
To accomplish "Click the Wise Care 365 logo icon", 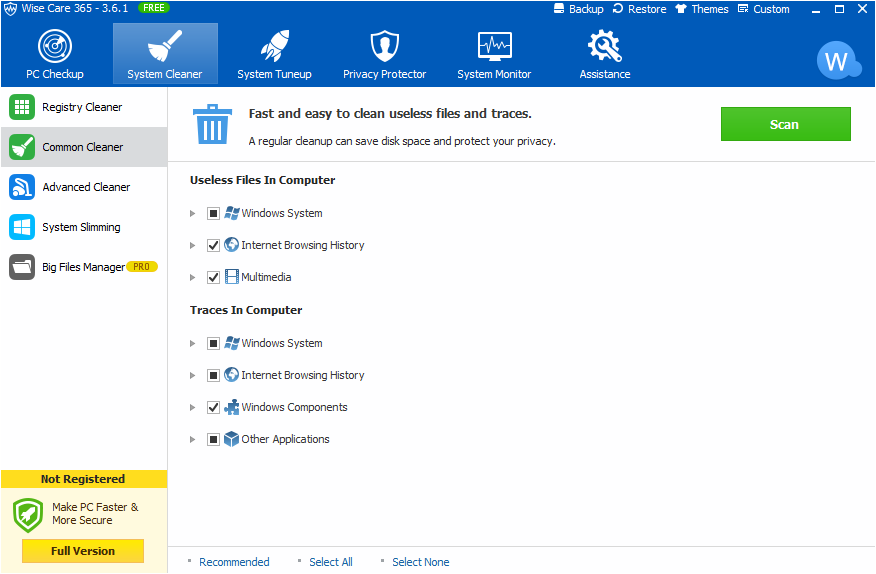I will click(x=11, y=8).
